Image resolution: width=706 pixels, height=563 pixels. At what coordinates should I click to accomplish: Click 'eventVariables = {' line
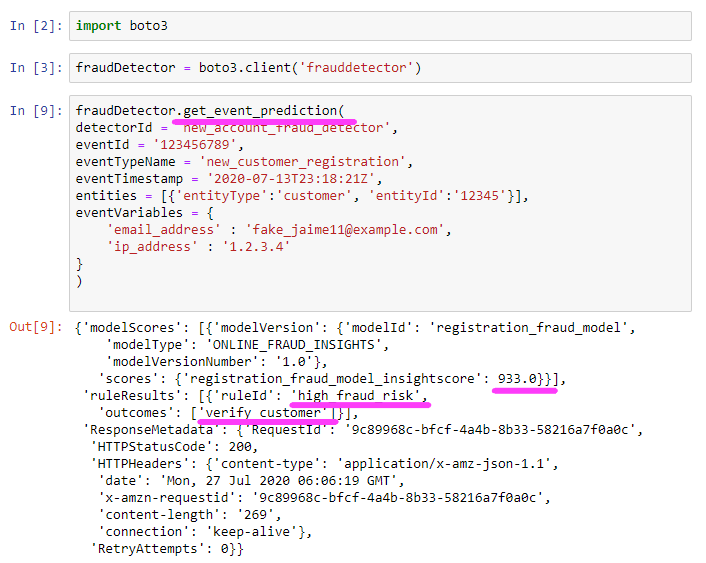145,213
